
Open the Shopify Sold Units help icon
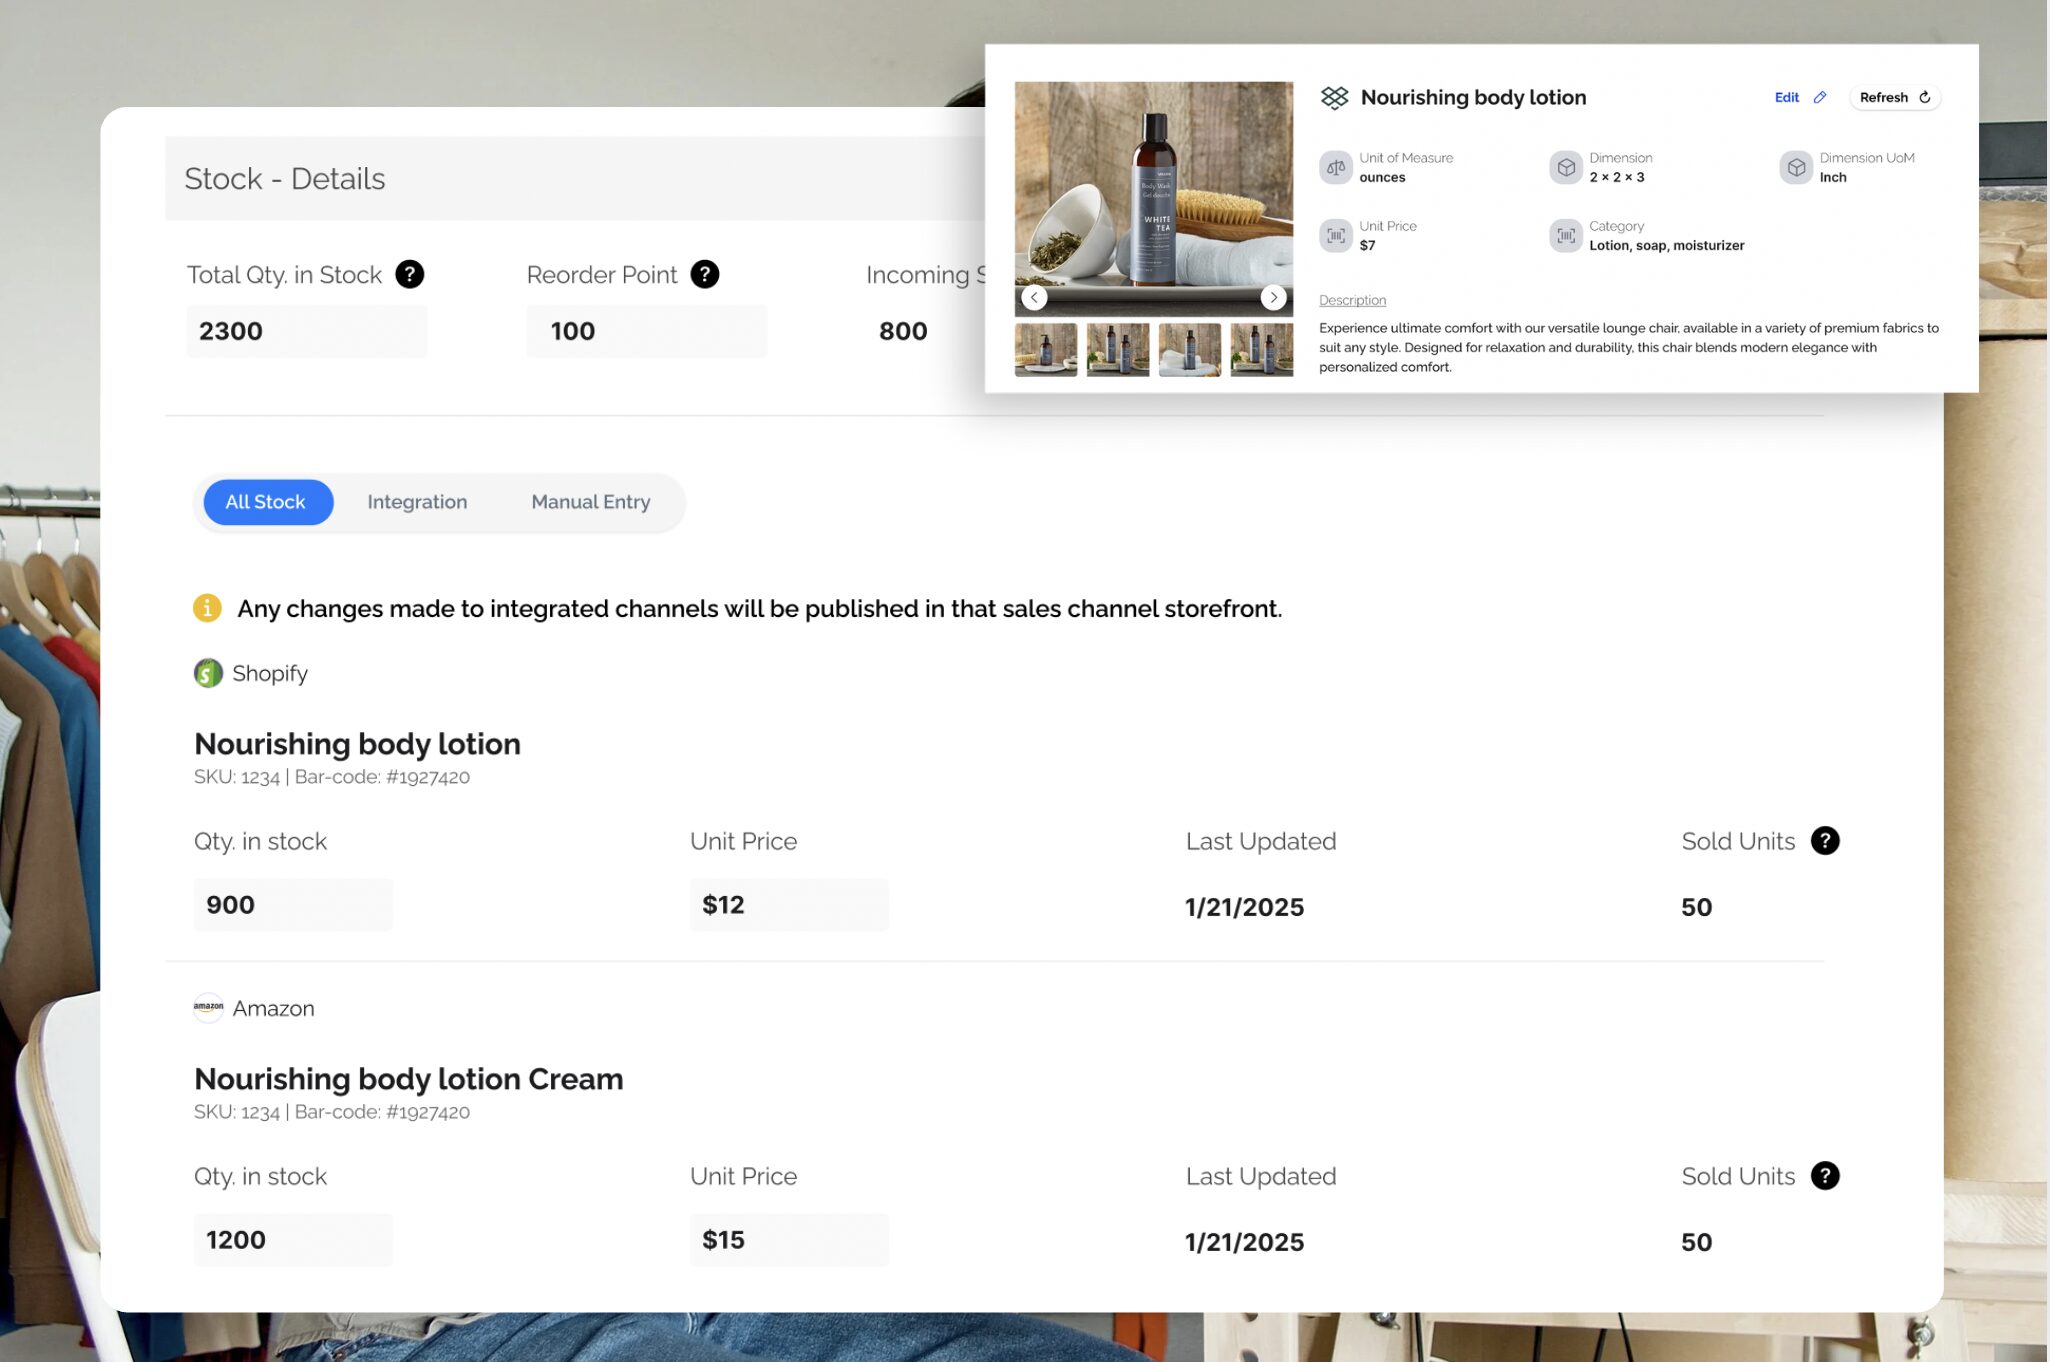click(1824, 841)
